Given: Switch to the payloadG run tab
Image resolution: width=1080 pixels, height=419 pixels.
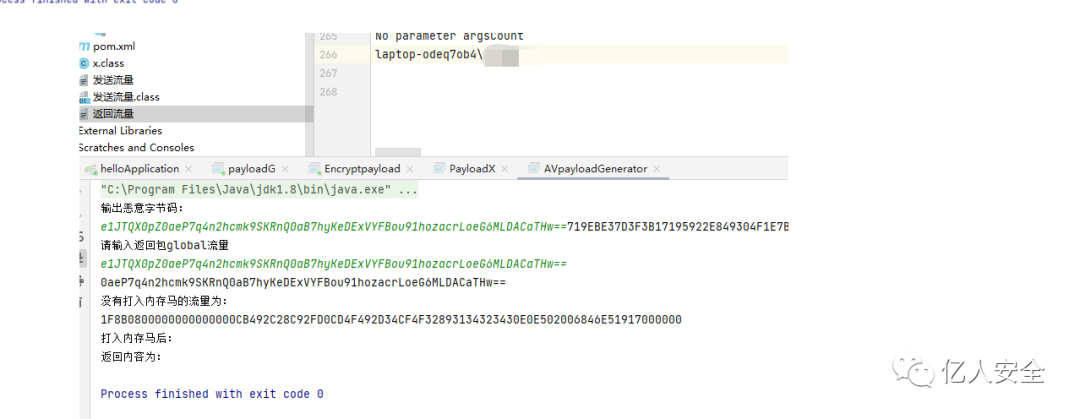Looking at the screenshot, I should 251,169.
